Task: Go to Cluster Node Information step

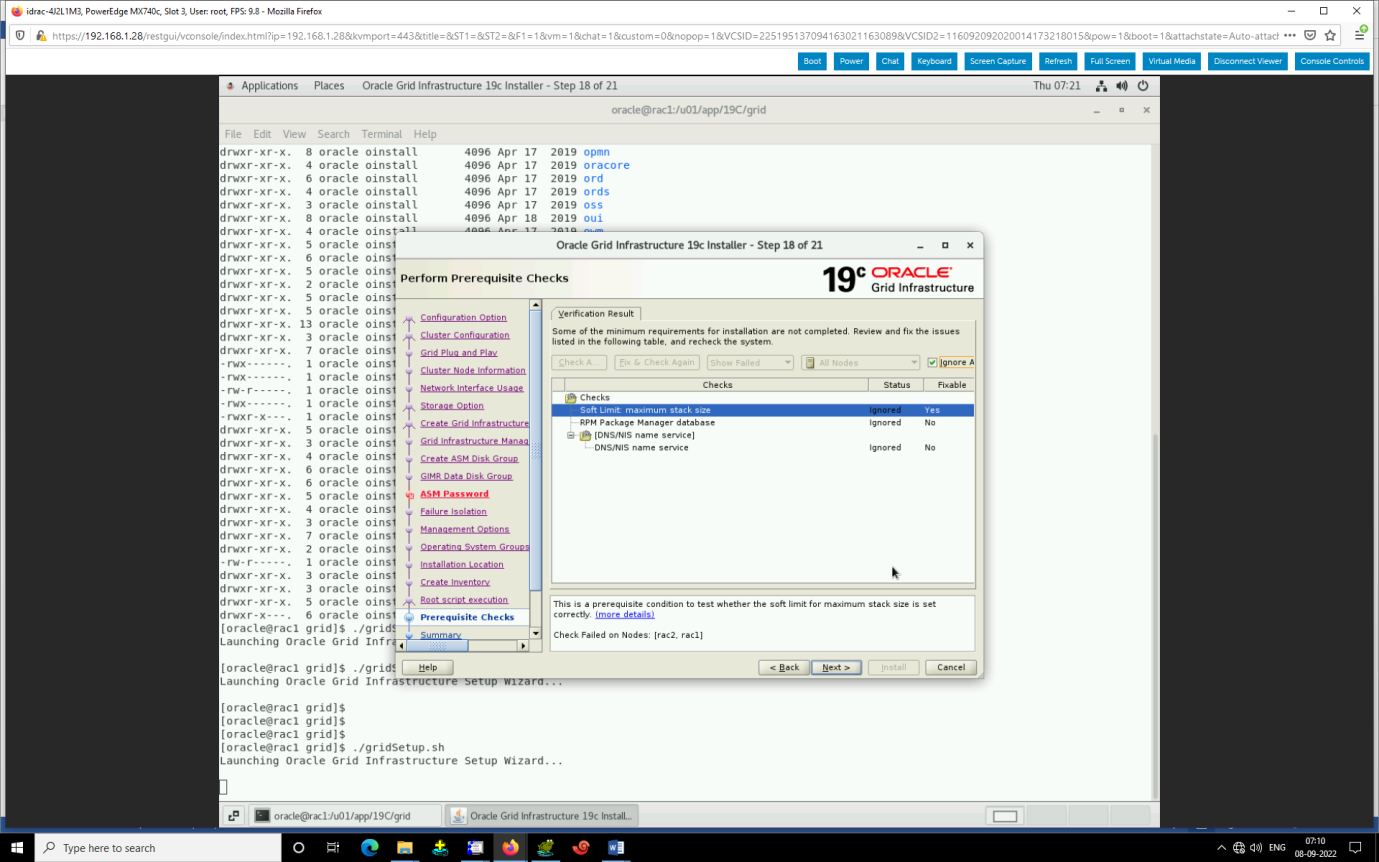Action: click(x=473, y=370)
